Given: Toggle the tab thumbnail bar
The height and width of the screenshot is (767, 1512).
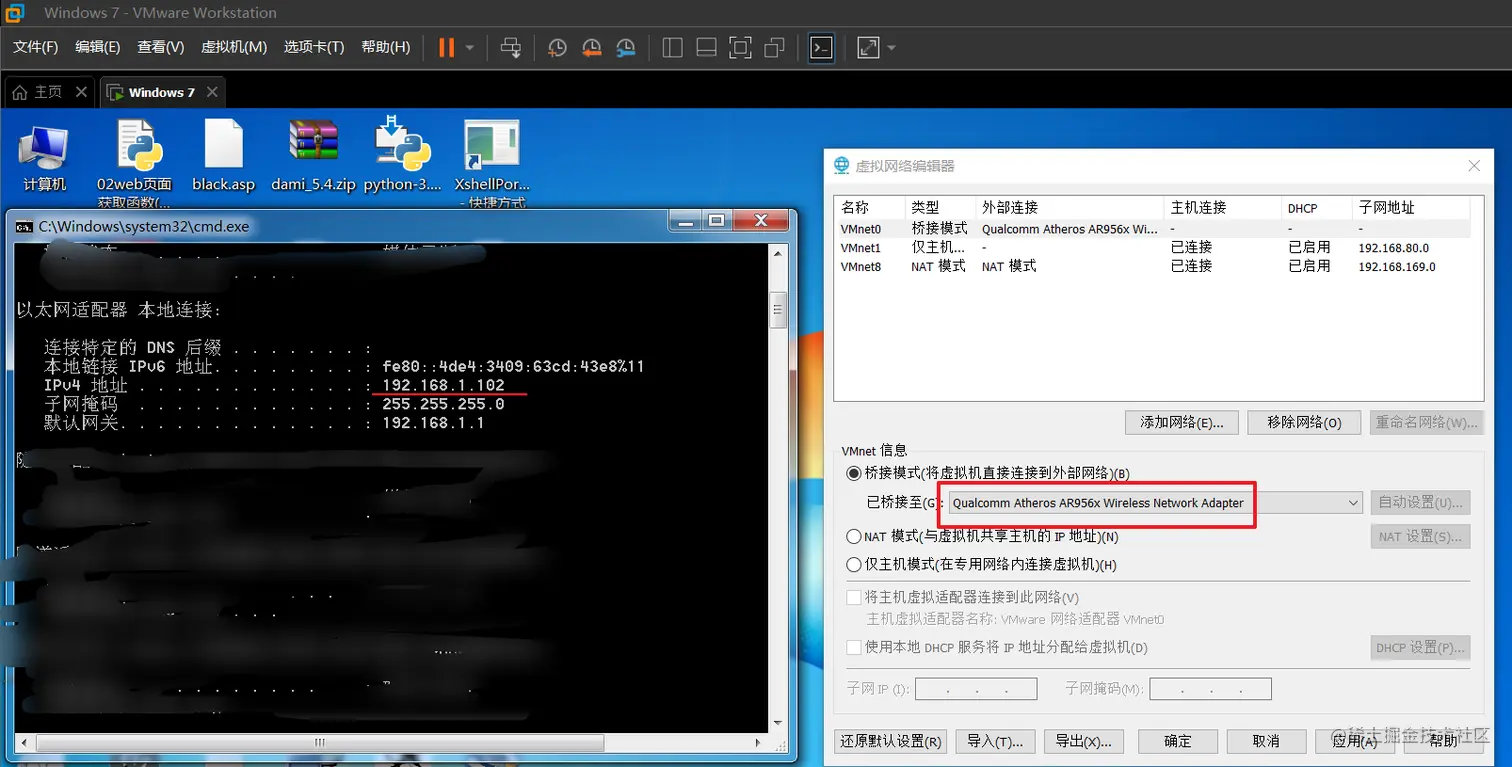Looking at the screenshot, I should click(x=706, y=47).
